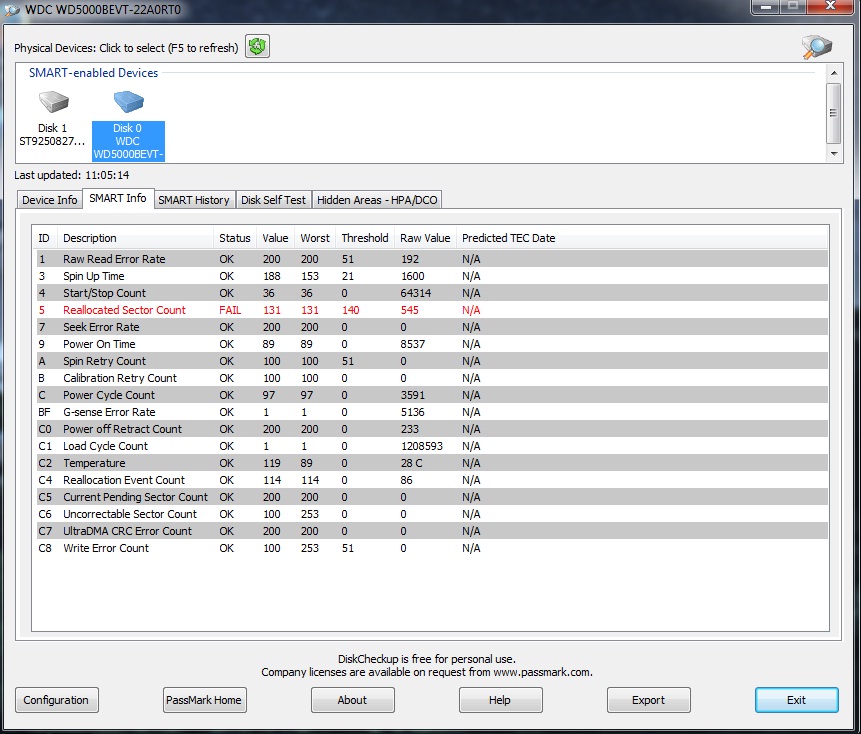
Task: Click raw value 64314 cell
Action: [x=416, y=293]
